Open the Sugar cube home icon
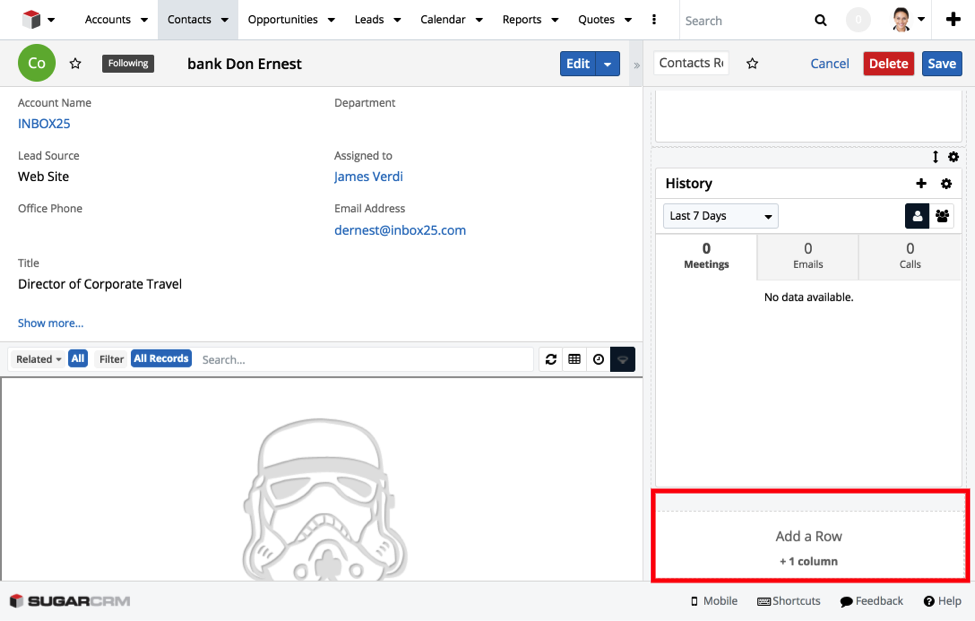The height and width of the screenshot is (621, 975). pos(31,20)
